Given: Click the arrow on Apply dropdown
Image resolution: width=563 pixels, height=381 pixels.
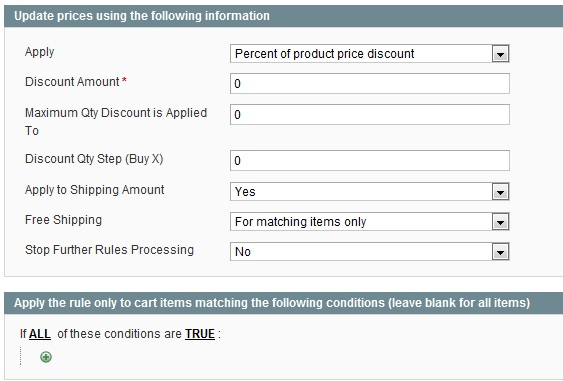Looking at the screenshot, I should (x=500, y=54).
